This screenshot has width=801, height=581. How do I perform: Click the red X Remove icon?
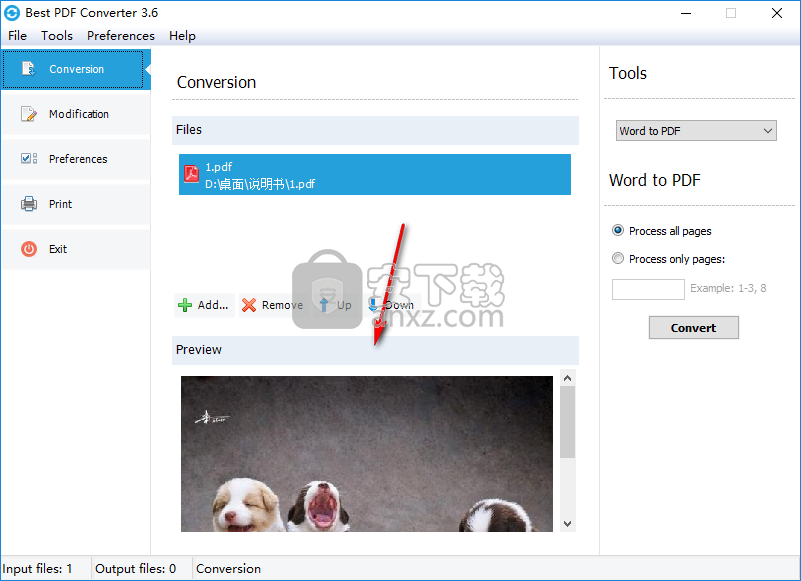(x=249, y=305)
